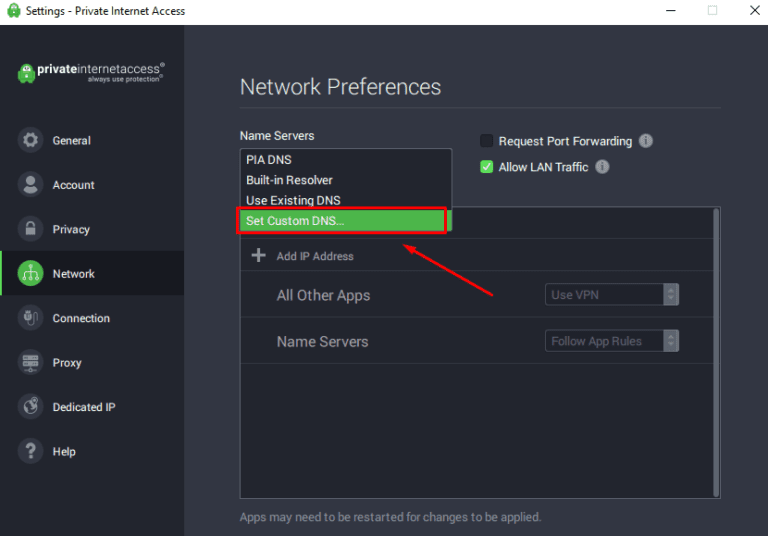
Task: Enable the Request Port Forwarding checkbox
Action: coord(487,141)
